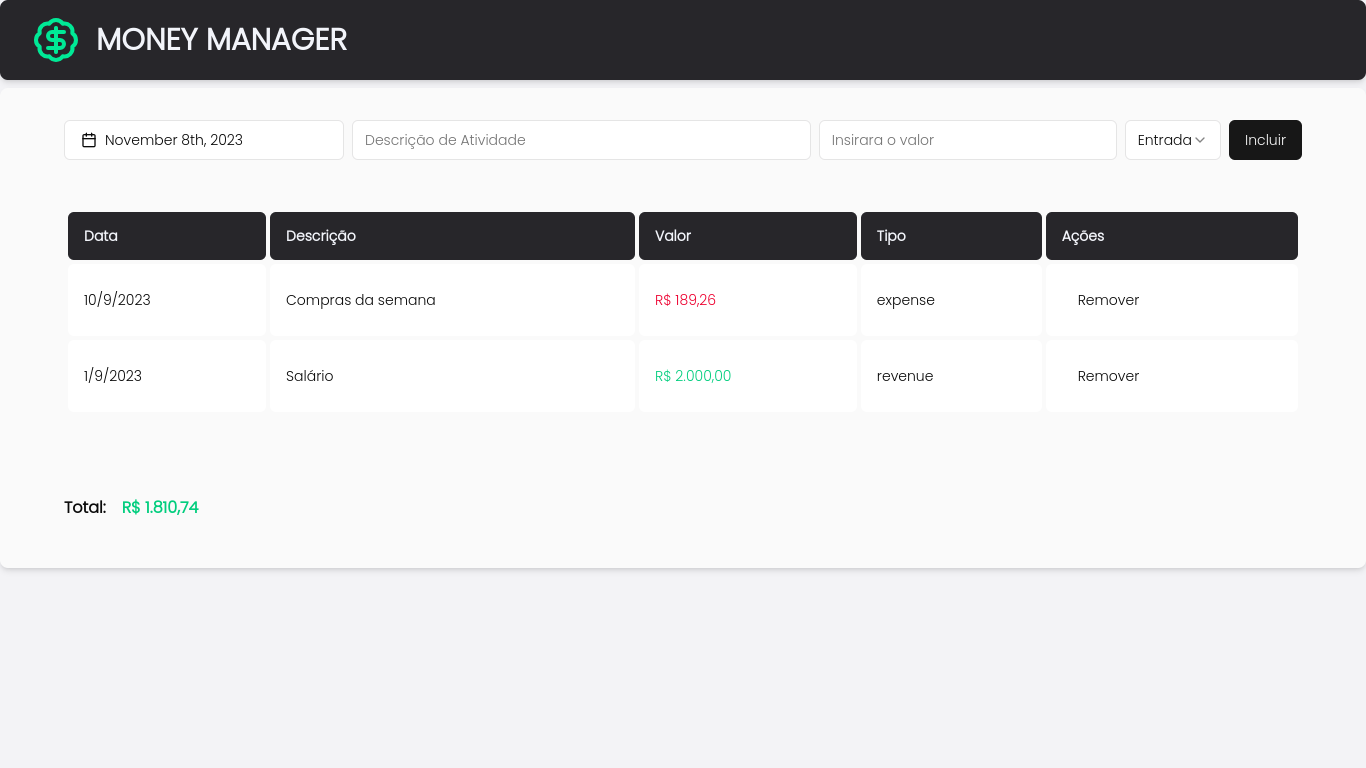
Task: Click the Incluir button
Action: pyautogui.click(x=1265, y=140)
